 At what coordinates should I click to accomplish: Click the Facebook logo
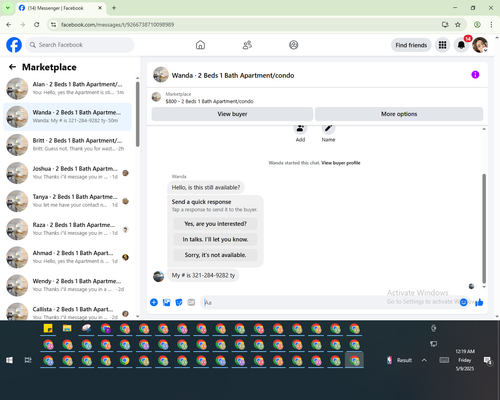(14, 45)
